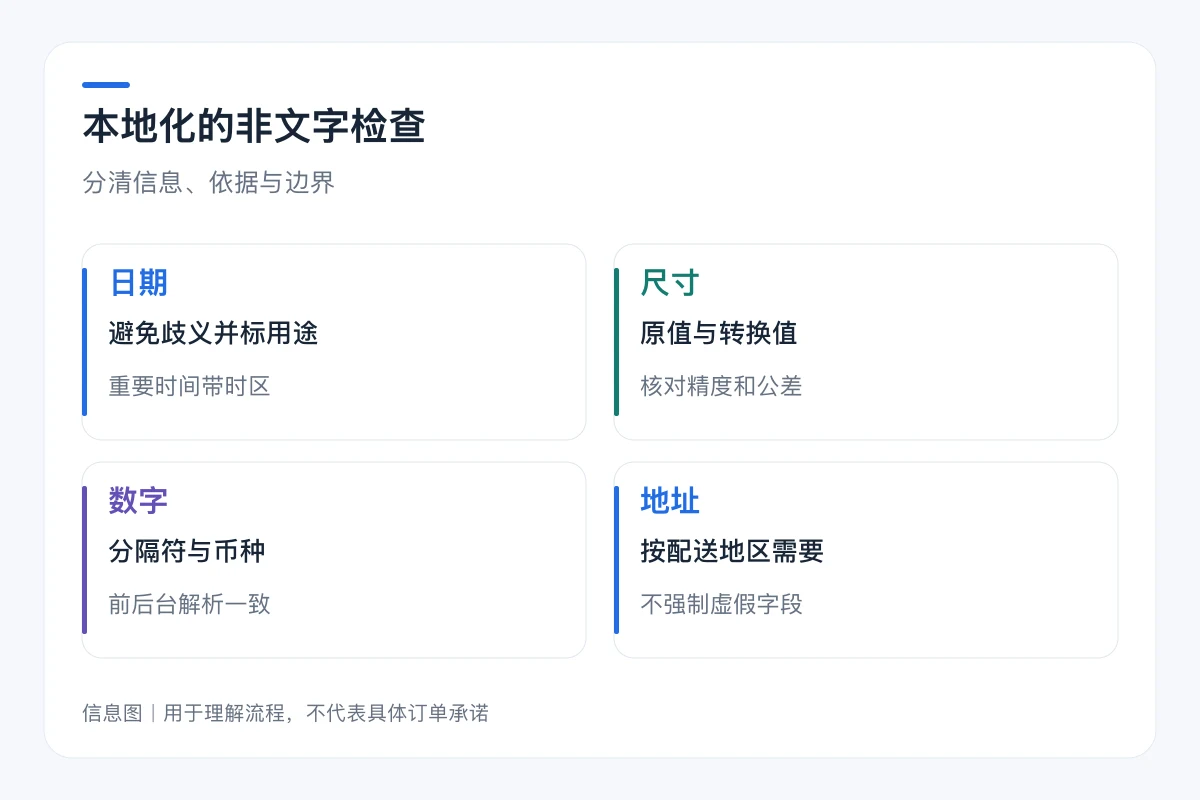Screen dimensions: 1200x800
Task: Select the line 前后台解析一致
Action: [190, 604]
